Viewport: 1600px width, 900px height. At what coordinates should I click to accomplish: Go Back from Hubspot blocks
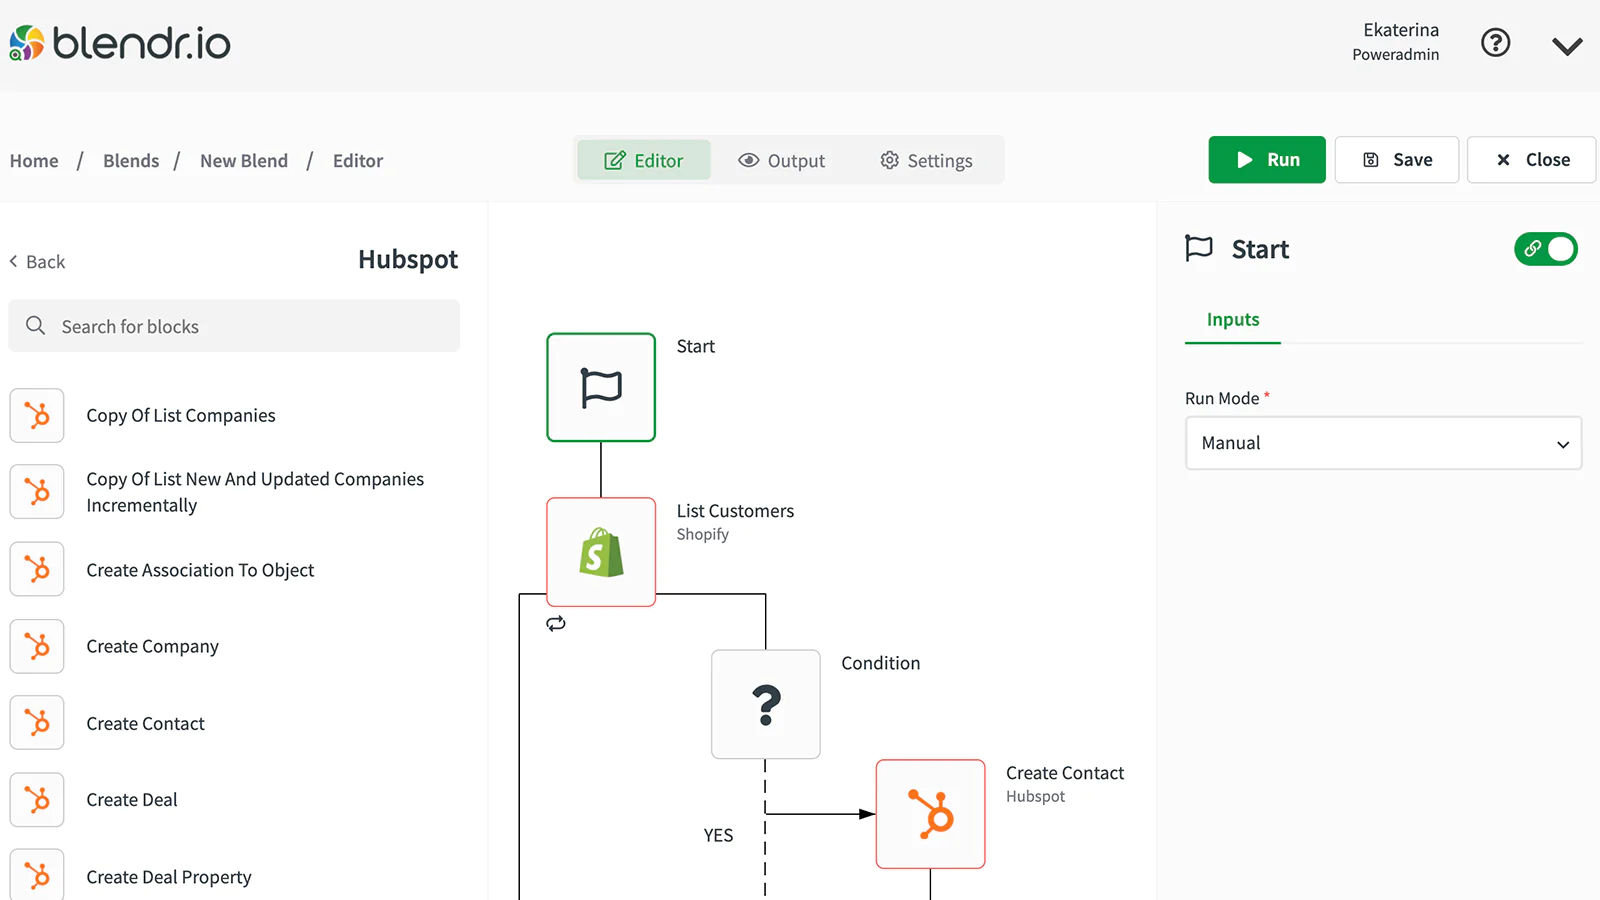(x=37, y=262)
